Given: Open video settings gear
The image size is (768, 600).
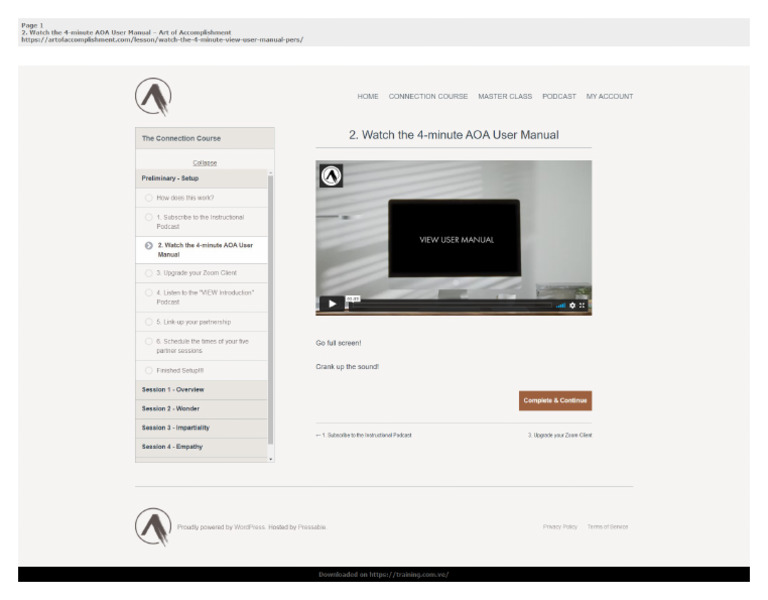Looking at the screenshot, I should tap(572, 305).
